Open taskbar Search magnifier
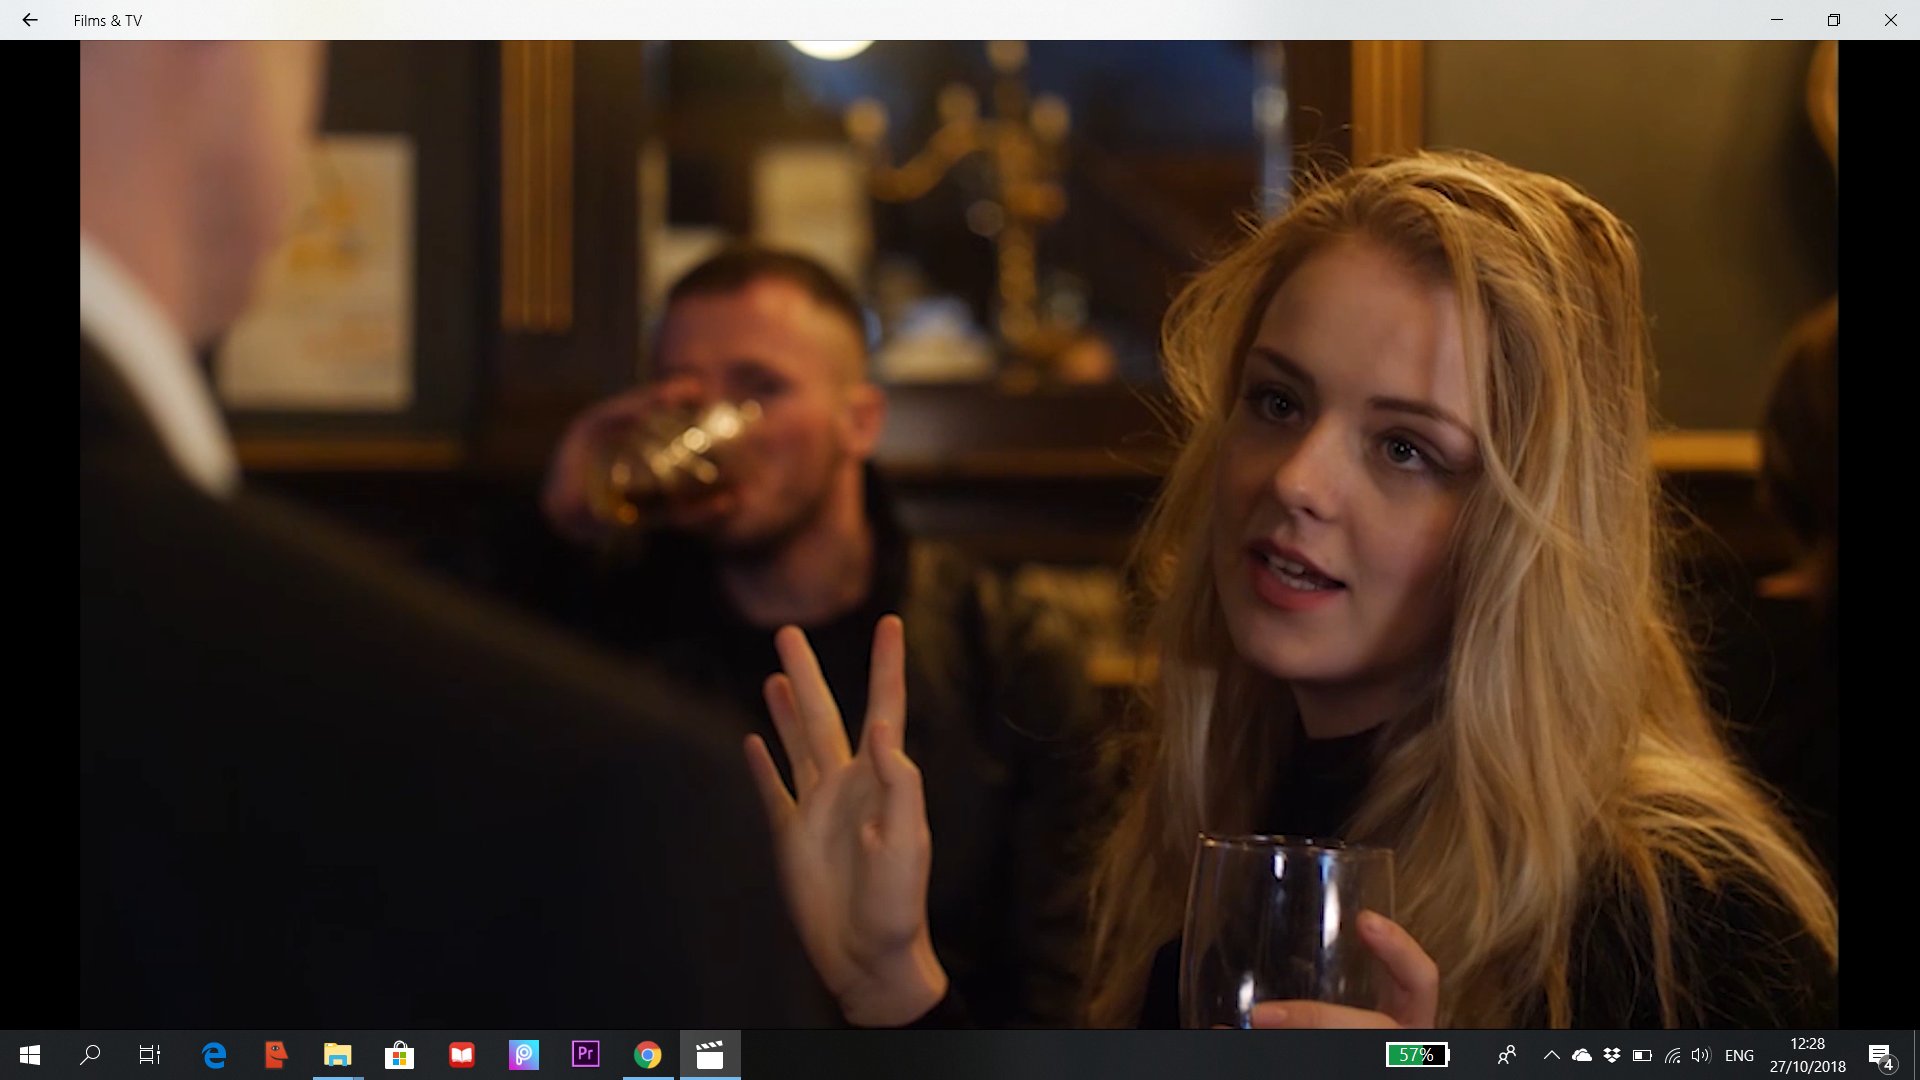The height and width of the screenshot is (1080, 1920). pos(90,1055)
